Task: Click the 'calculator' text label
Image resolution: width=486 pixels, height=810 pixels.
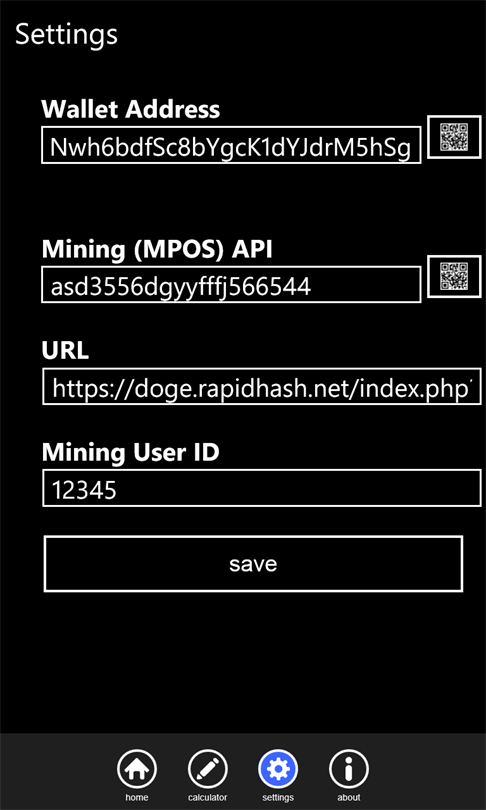Action: [x=208, y=798]
